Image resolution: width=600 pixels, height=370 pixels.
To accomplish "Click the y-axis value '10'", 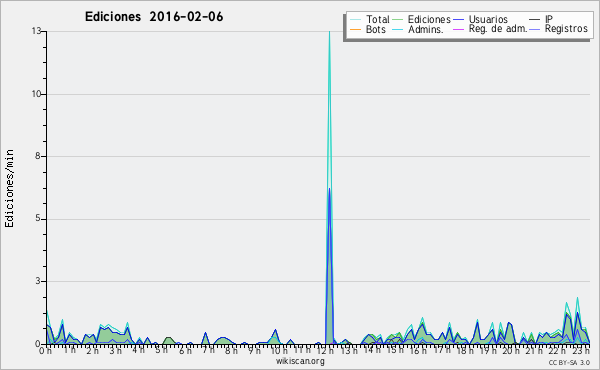I will coord(36,94).
